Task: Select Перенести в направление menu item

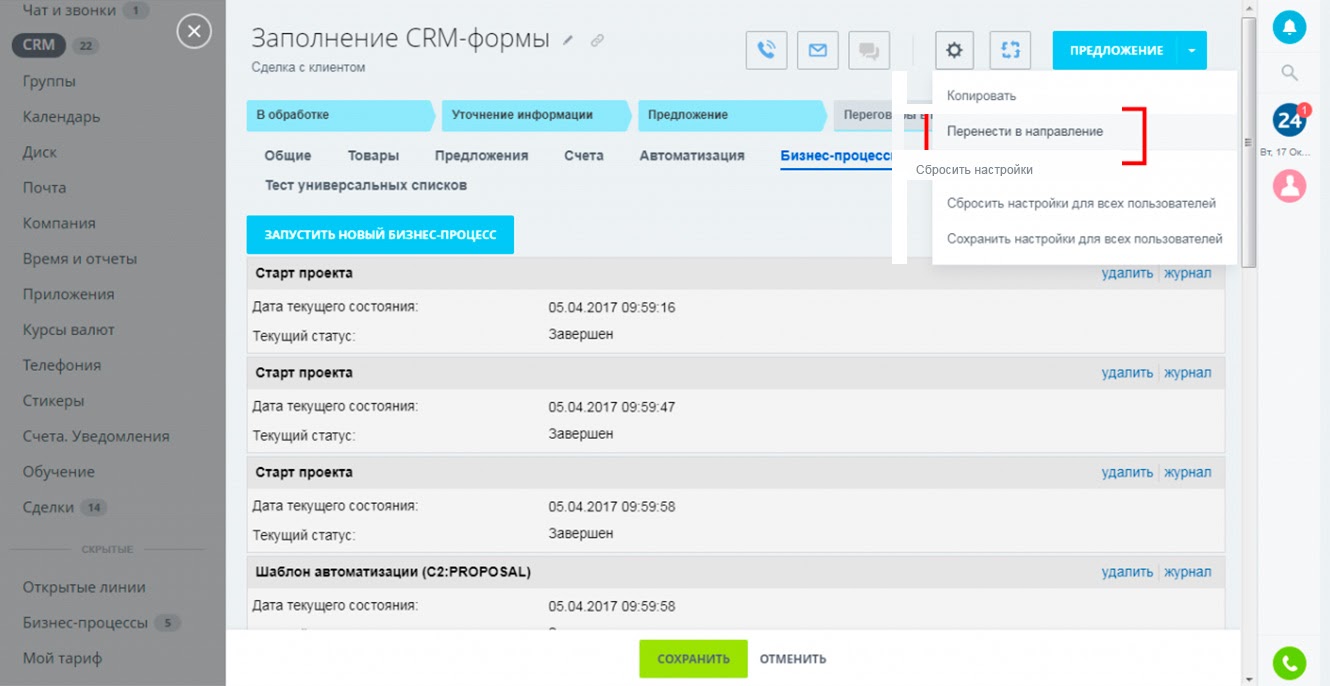Action: click(1025, 132)
